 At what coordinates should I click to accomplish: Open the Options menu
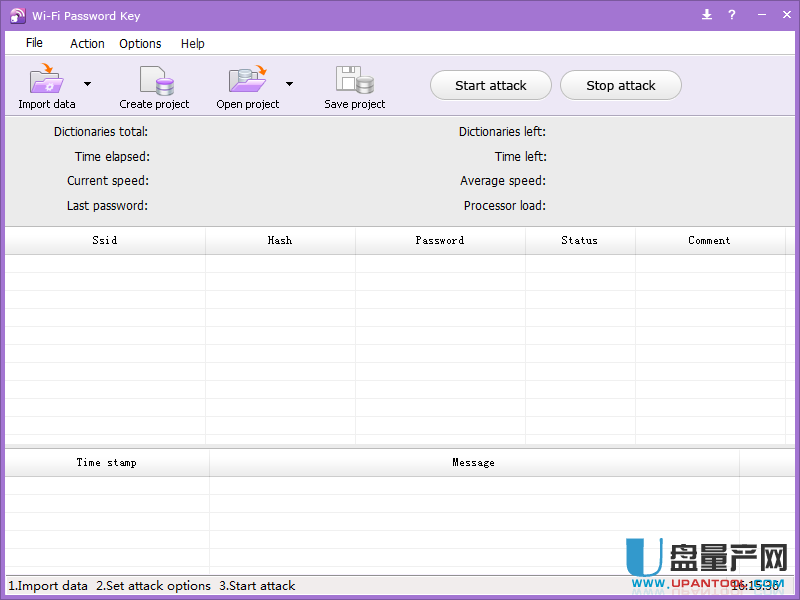(140, 43)
